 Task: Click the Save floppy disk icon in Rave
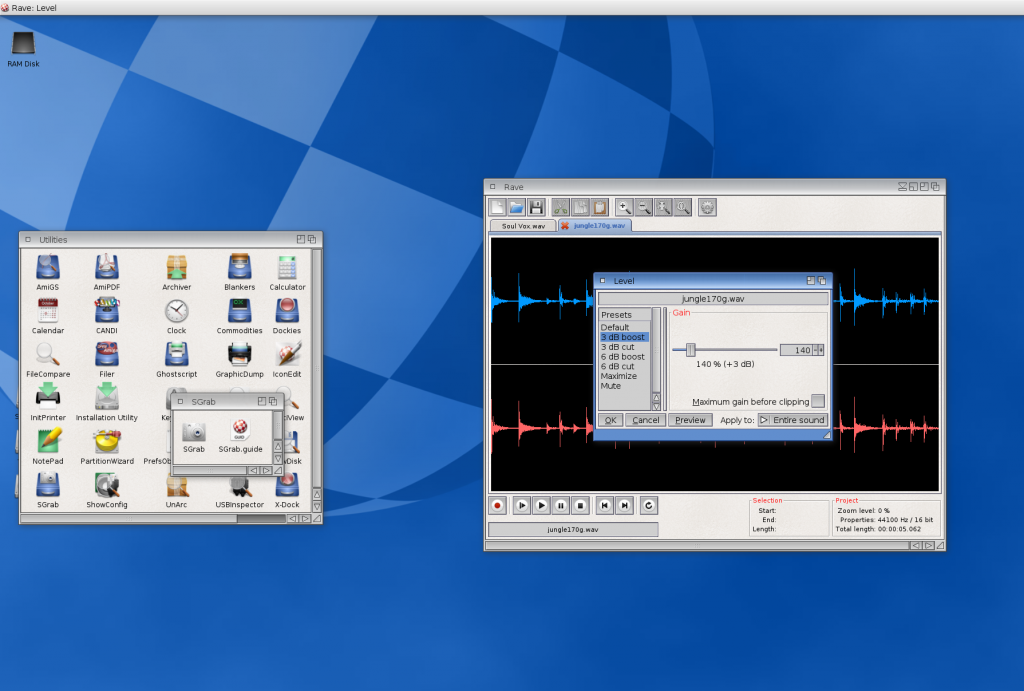tap(536, 207)
